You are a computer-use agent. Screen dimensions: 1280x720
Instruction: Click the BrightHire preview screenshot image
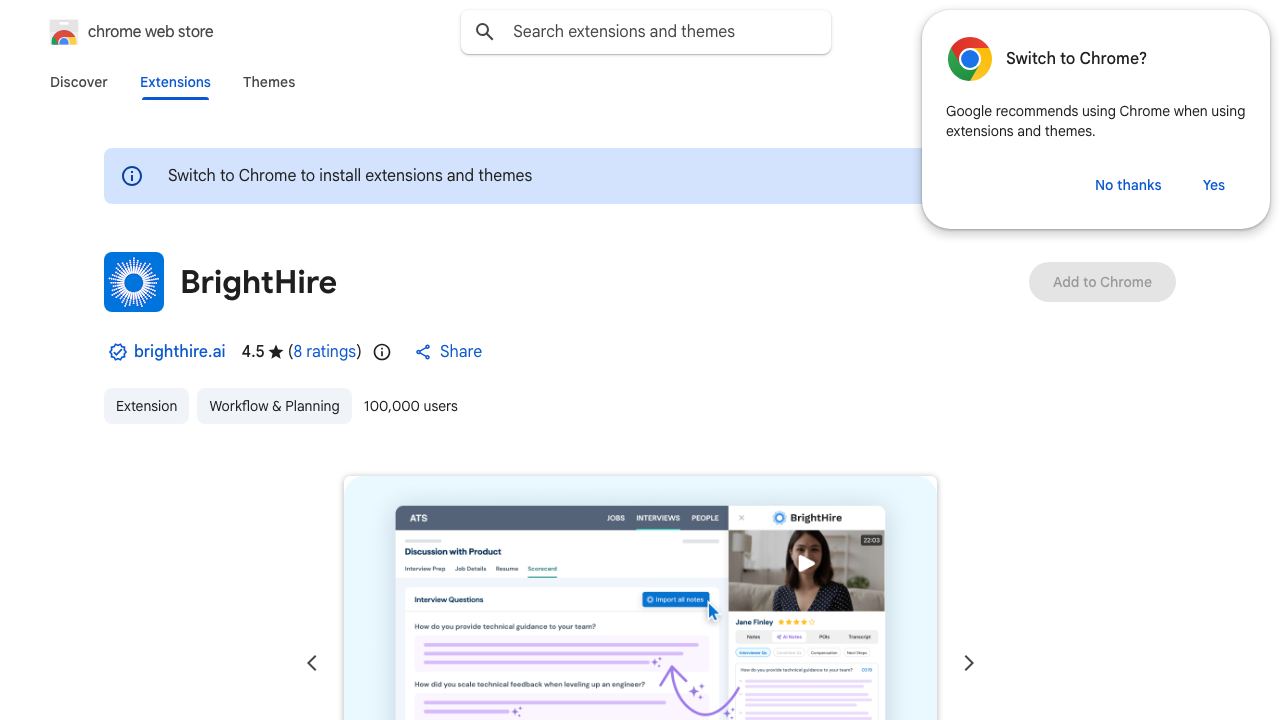pyautogui.click(x=640, y=598)
